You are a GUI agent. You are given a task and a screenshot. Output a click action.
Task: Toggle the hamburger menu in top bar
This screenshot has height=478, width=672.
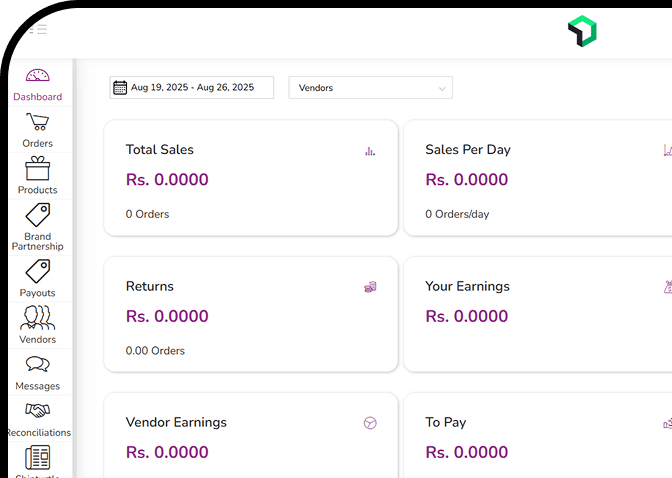[x=38, y=30]
